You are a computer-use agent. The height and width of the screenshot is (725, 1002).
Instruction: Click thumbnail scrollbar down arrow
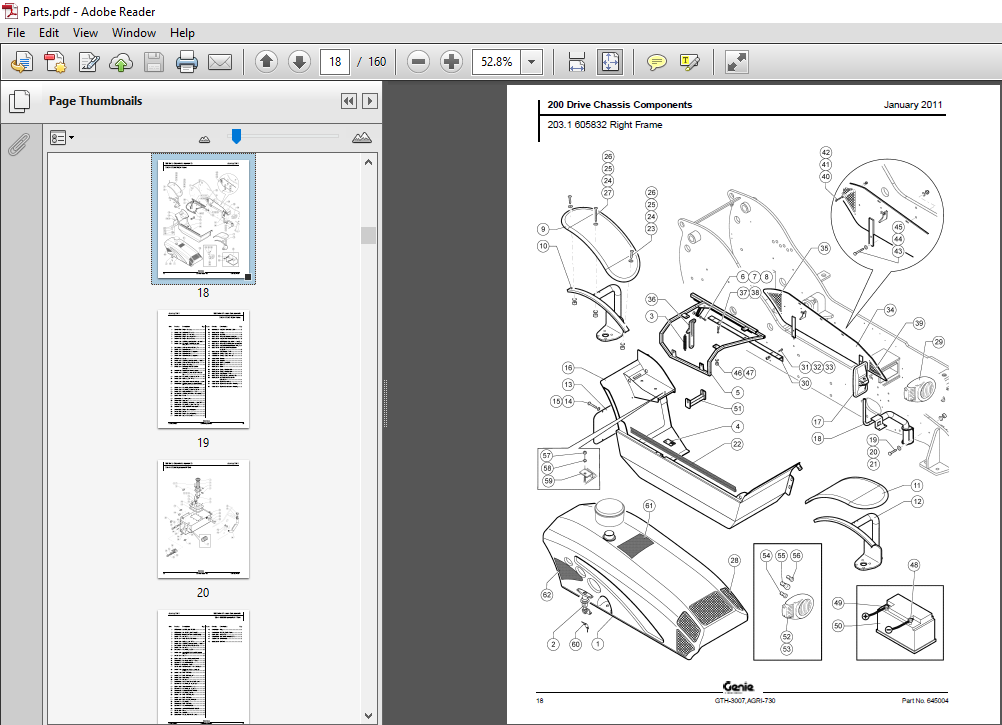click(x=368, y=716)
